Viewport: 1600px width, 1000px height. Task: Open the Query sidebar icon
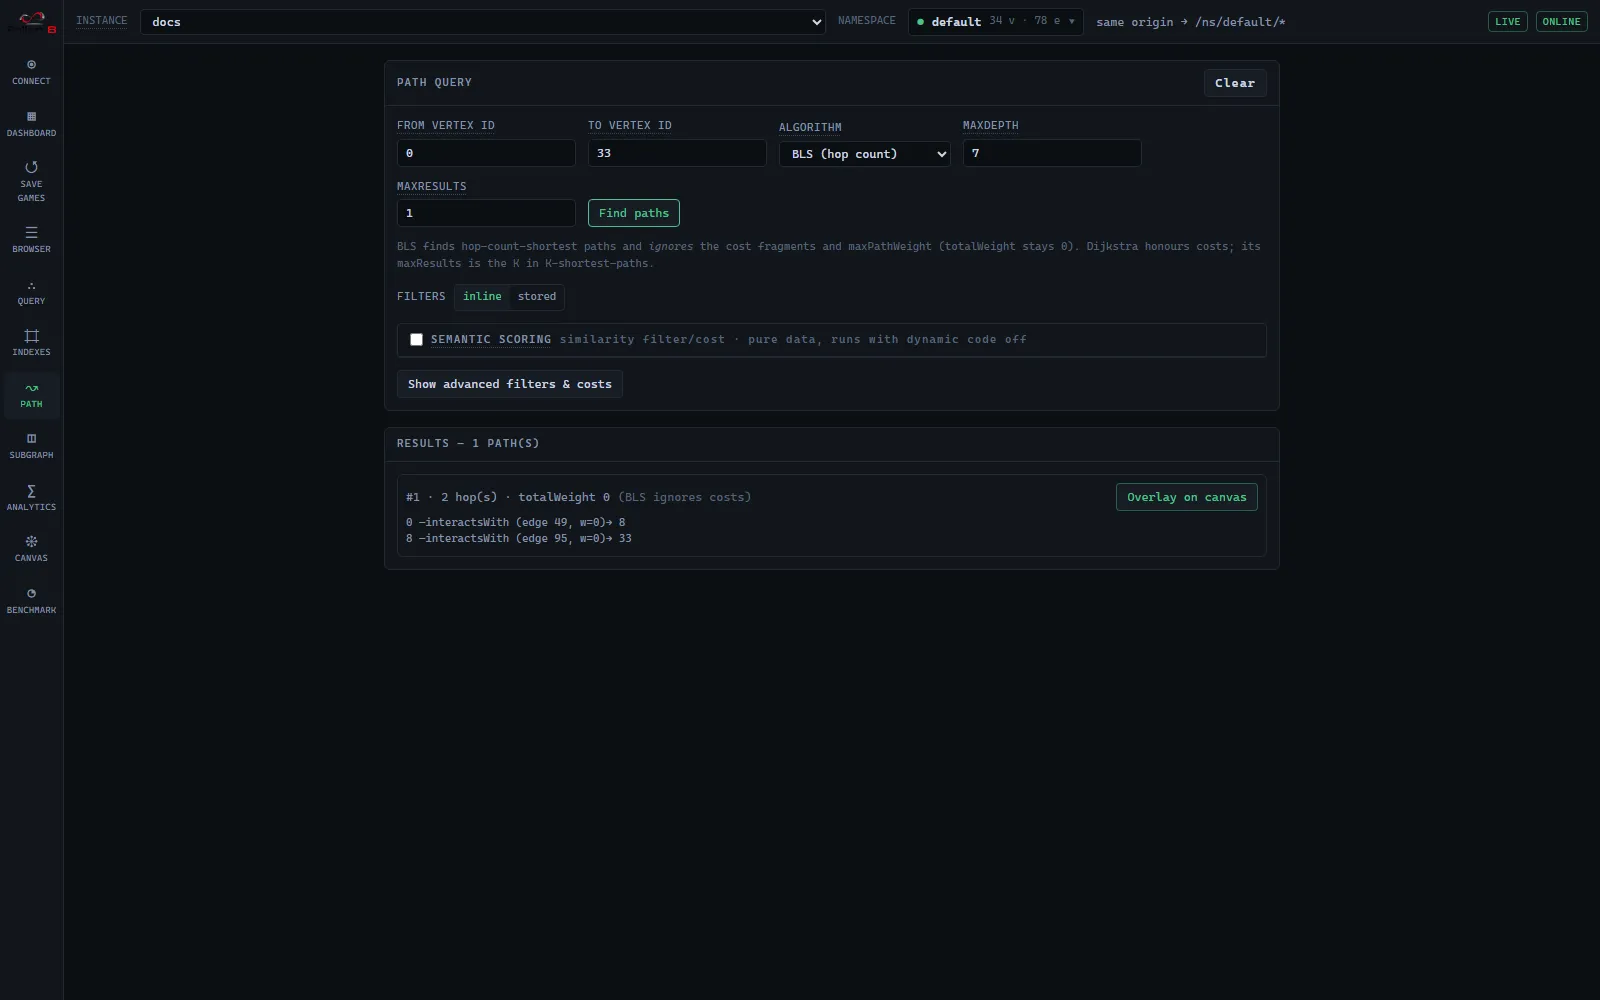tap(31, 292)
